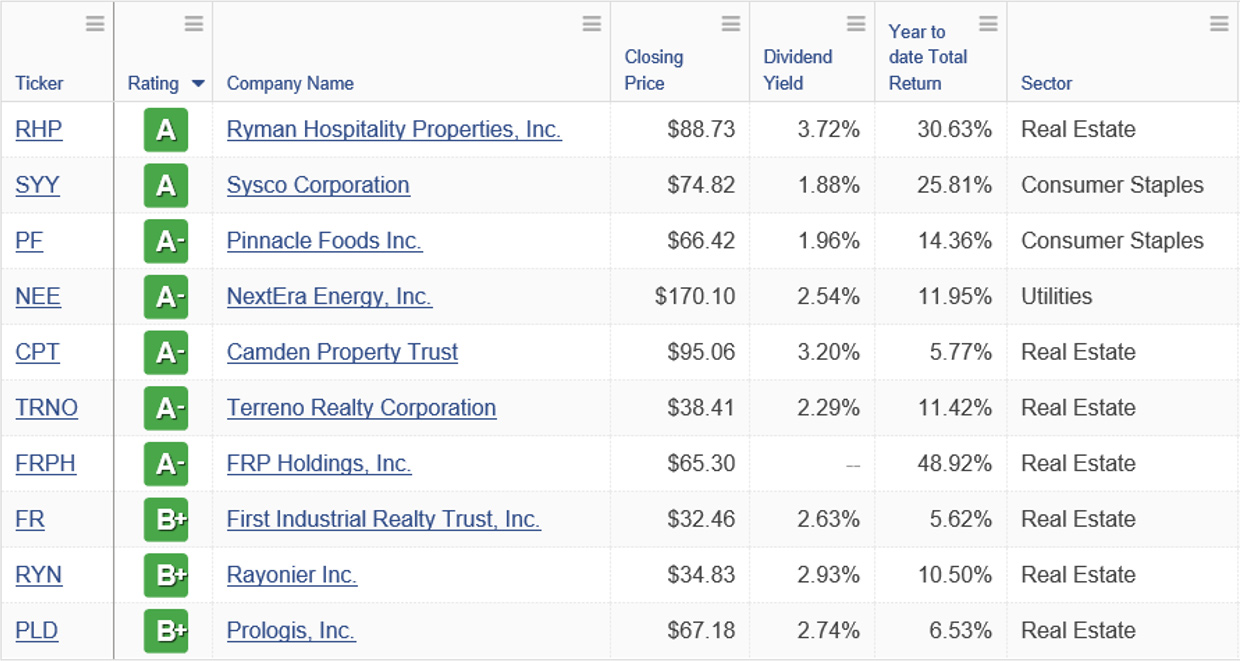Viewport: 1240px width, 661px height.
Task: Open the SYY ticker link
Action: tap(37, 185)
